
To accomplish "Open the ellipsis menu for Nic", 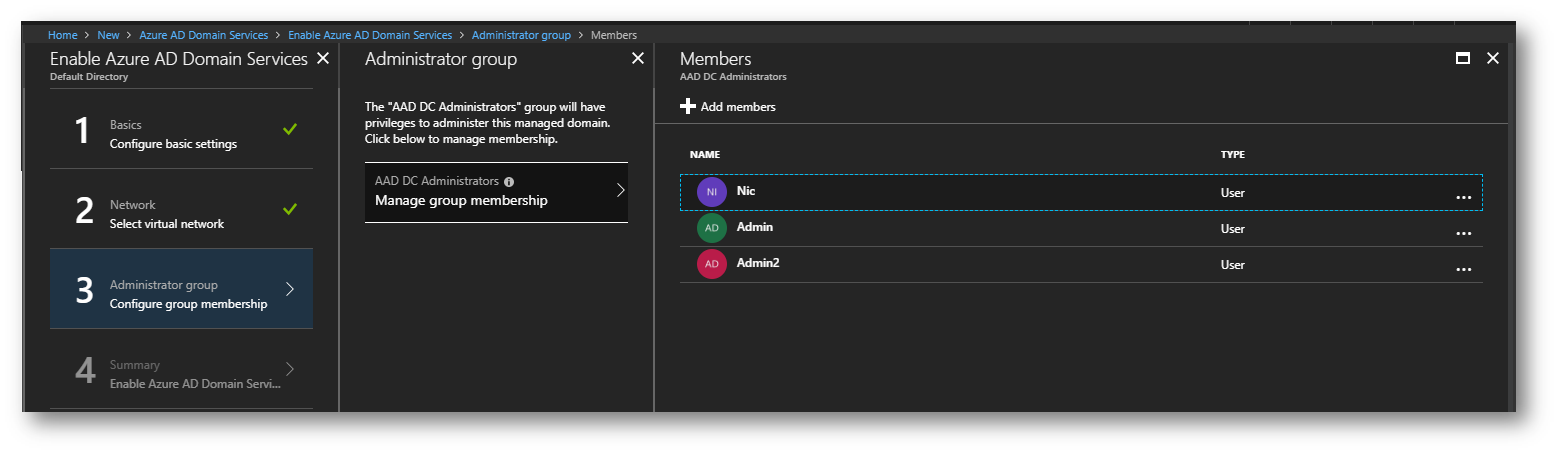I will click(1463, 198).
